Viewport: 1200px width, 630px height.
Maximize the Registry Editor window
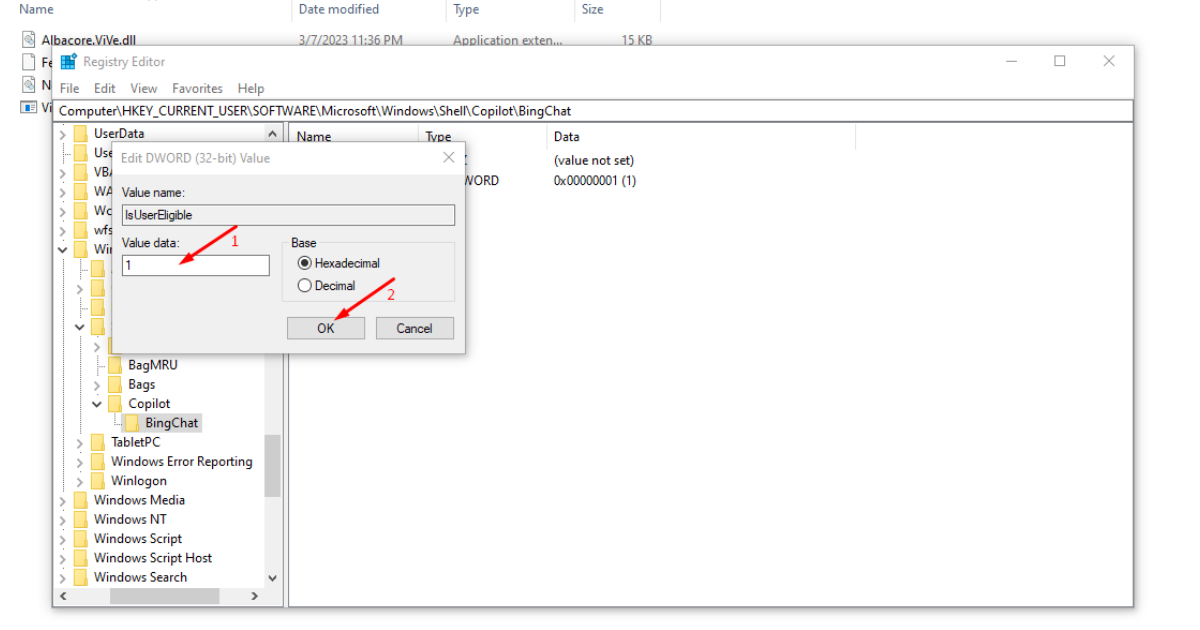[x=1060, y=61]
